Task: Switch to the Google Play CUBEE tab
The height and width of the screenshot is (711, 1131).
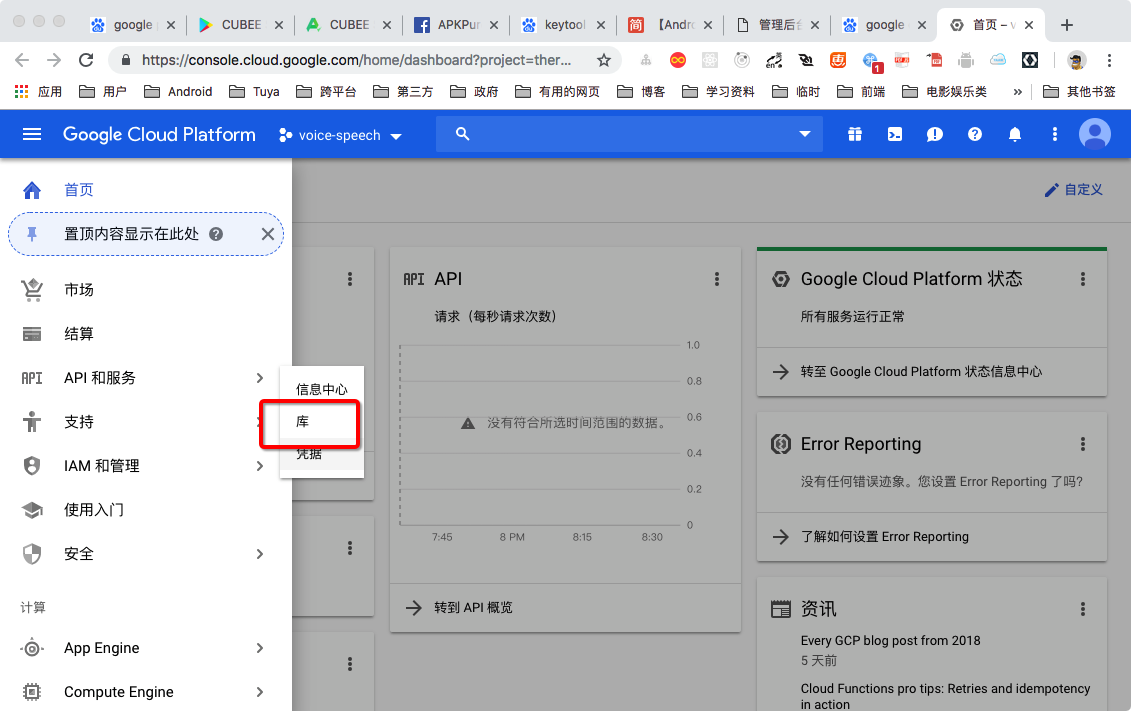Action: (x=240, y=25)
